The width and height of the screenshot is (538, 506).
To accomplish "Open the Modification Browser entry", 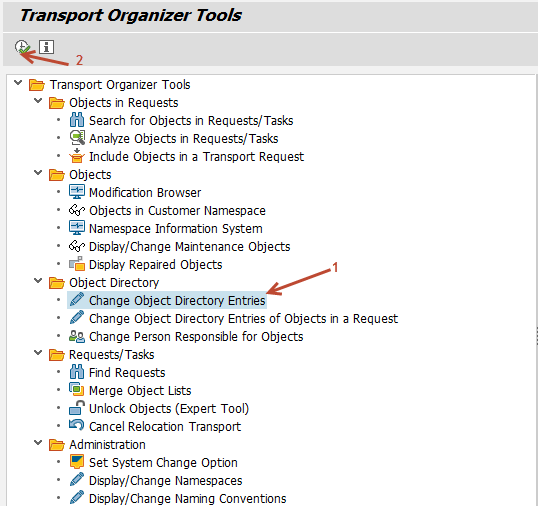I will (x=145, y=193).
